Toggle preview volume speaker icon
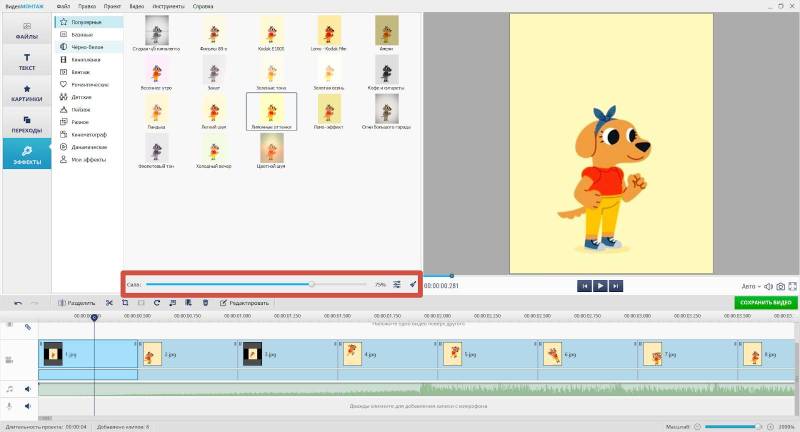The height and width of the screenshot is (432, 800). tap(768, 287)
